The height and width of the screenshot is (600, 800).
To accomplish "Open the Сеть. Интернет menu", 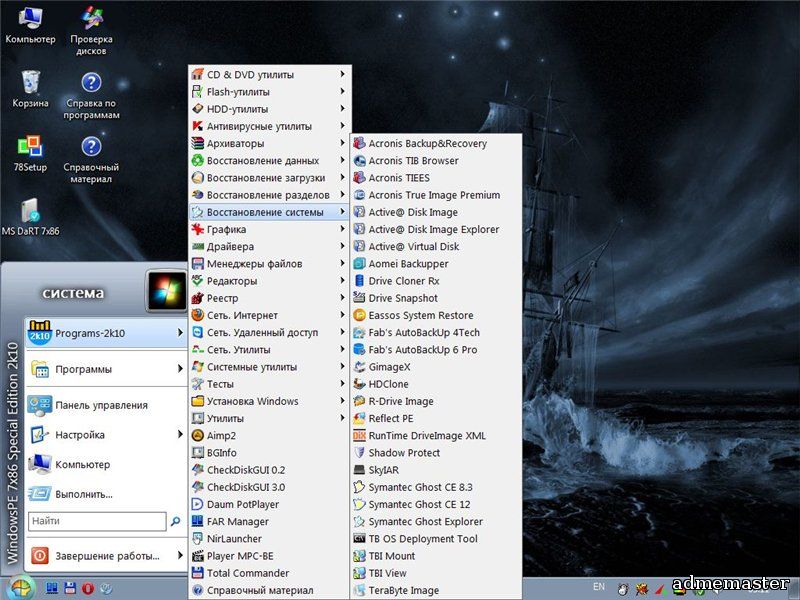I will coord(269,315).
